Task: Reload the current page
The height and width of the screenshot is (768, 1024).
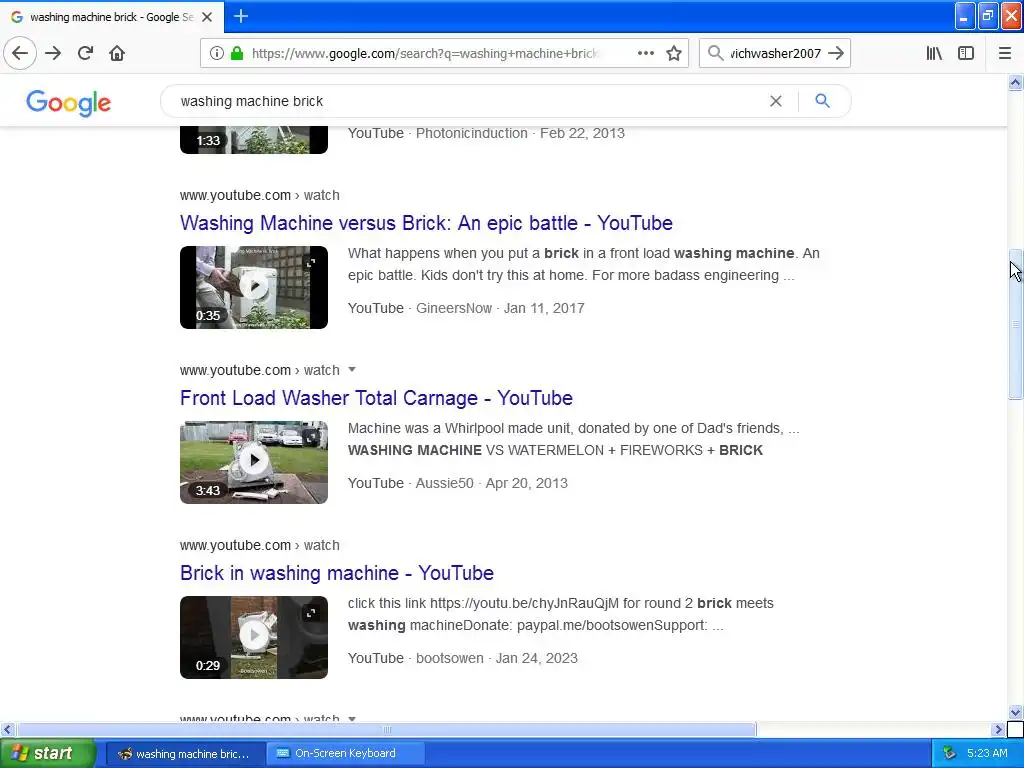Action: (x=86, y=53)
